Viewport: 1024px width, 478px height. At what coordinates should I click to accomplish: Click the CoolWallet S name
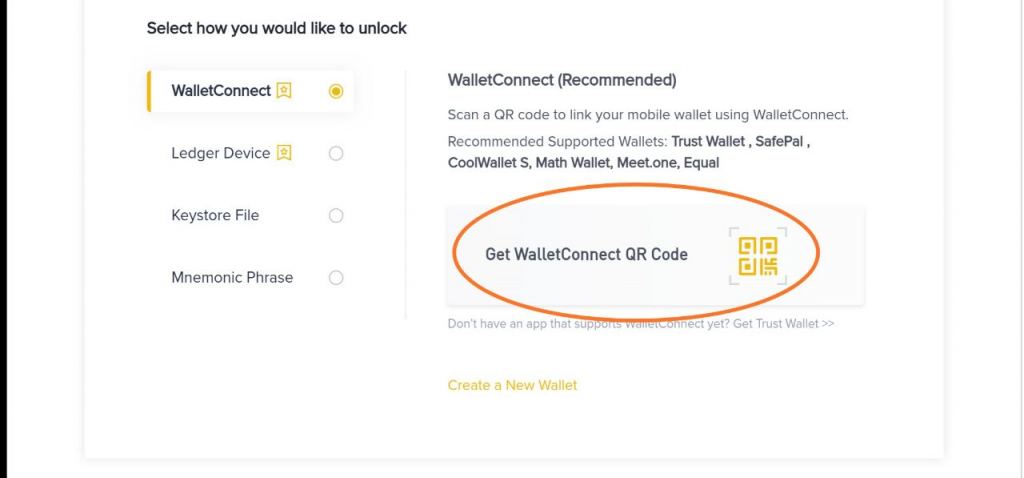point(488,163)
